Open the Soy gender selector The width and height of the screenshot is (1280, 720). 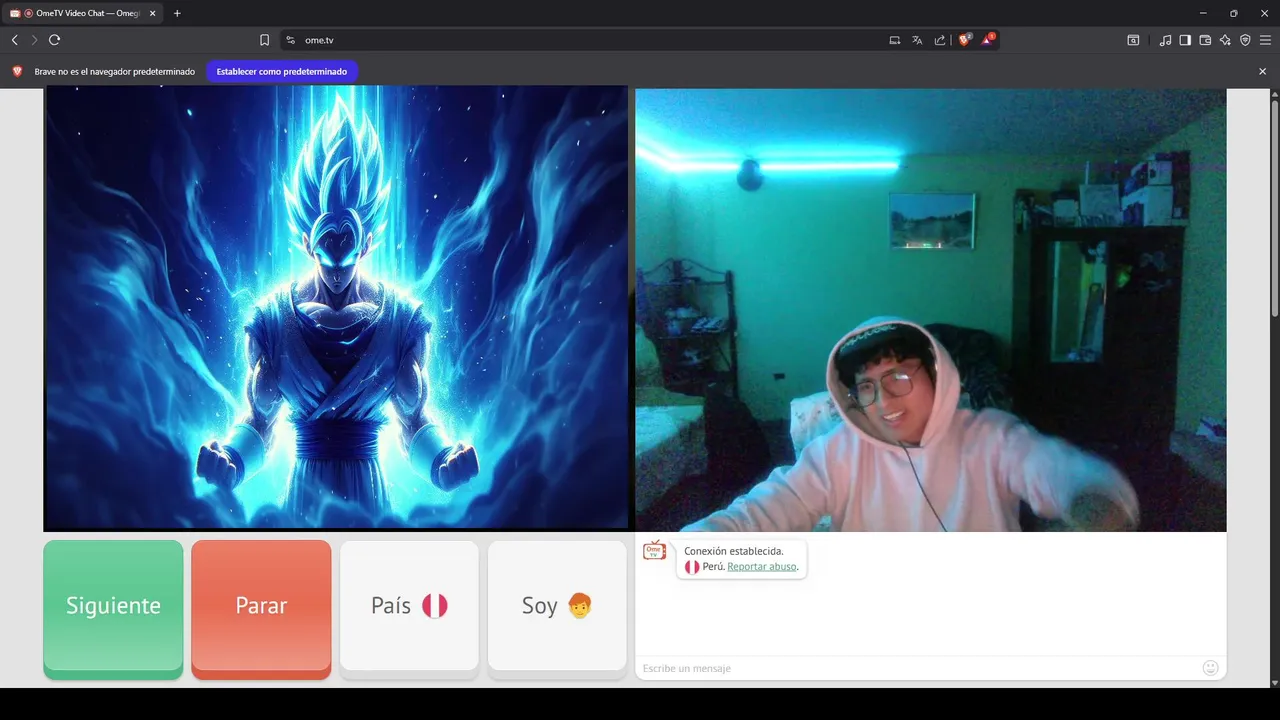pos(557,606)
